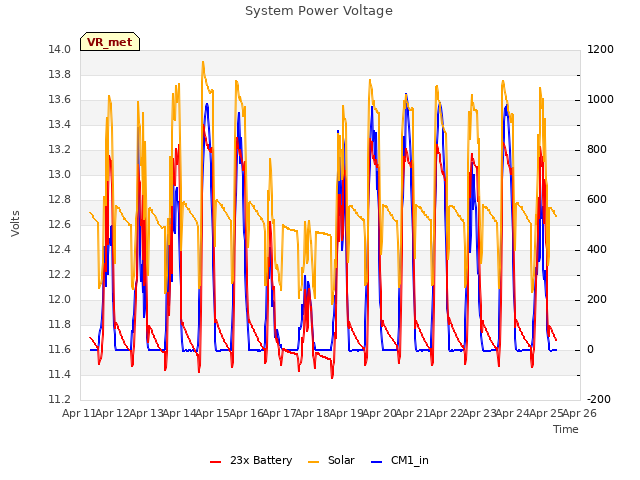The height and width of the screenshot is (480, 640).
Task: Toggle the CM1_in legend entry
Action: pos(400,460)
